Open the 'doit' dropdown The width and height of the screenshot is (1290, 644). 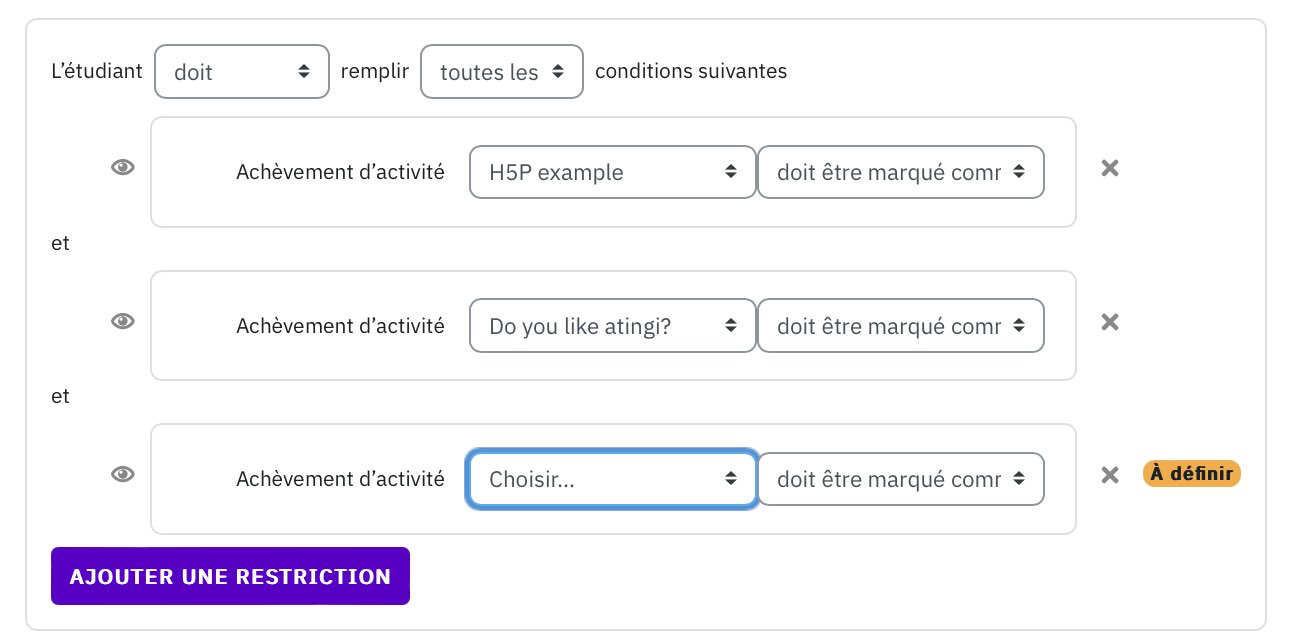(242, 71)
